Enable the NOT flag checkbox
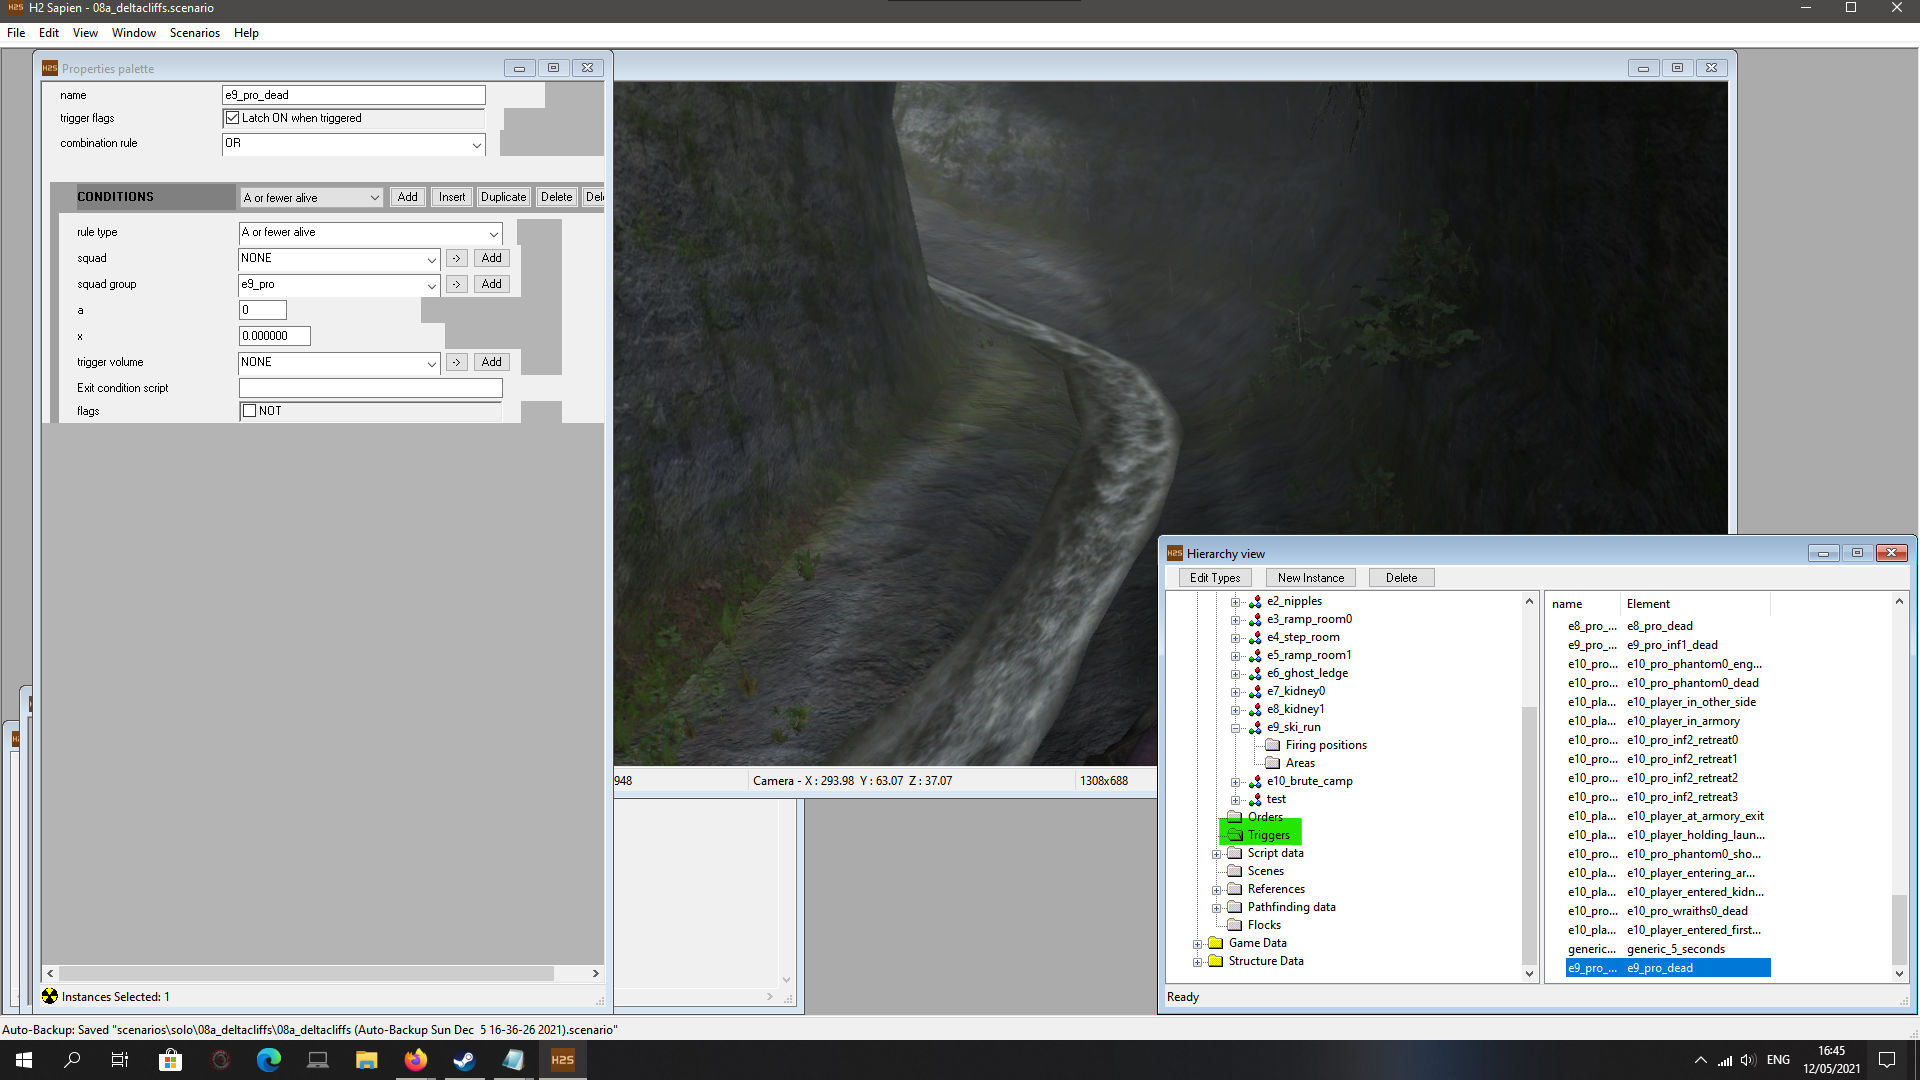 click(250, 411)
